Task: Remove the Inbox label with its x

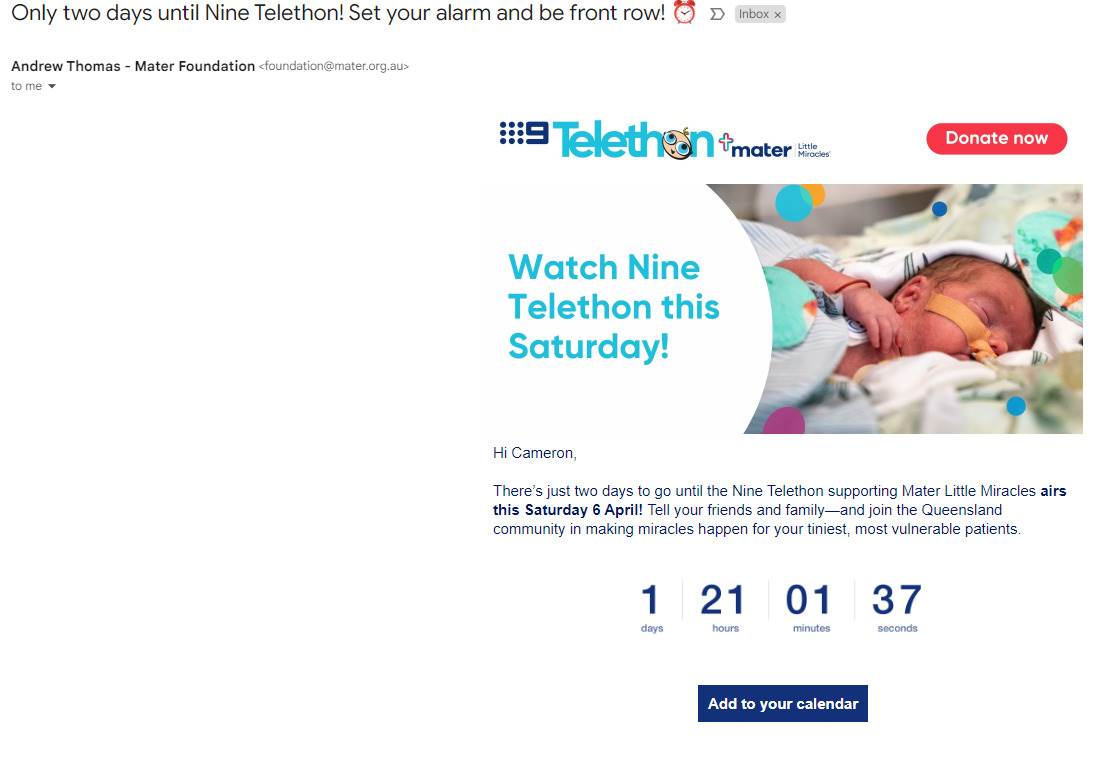Action: pyautogui.click(x=777, y=15)
